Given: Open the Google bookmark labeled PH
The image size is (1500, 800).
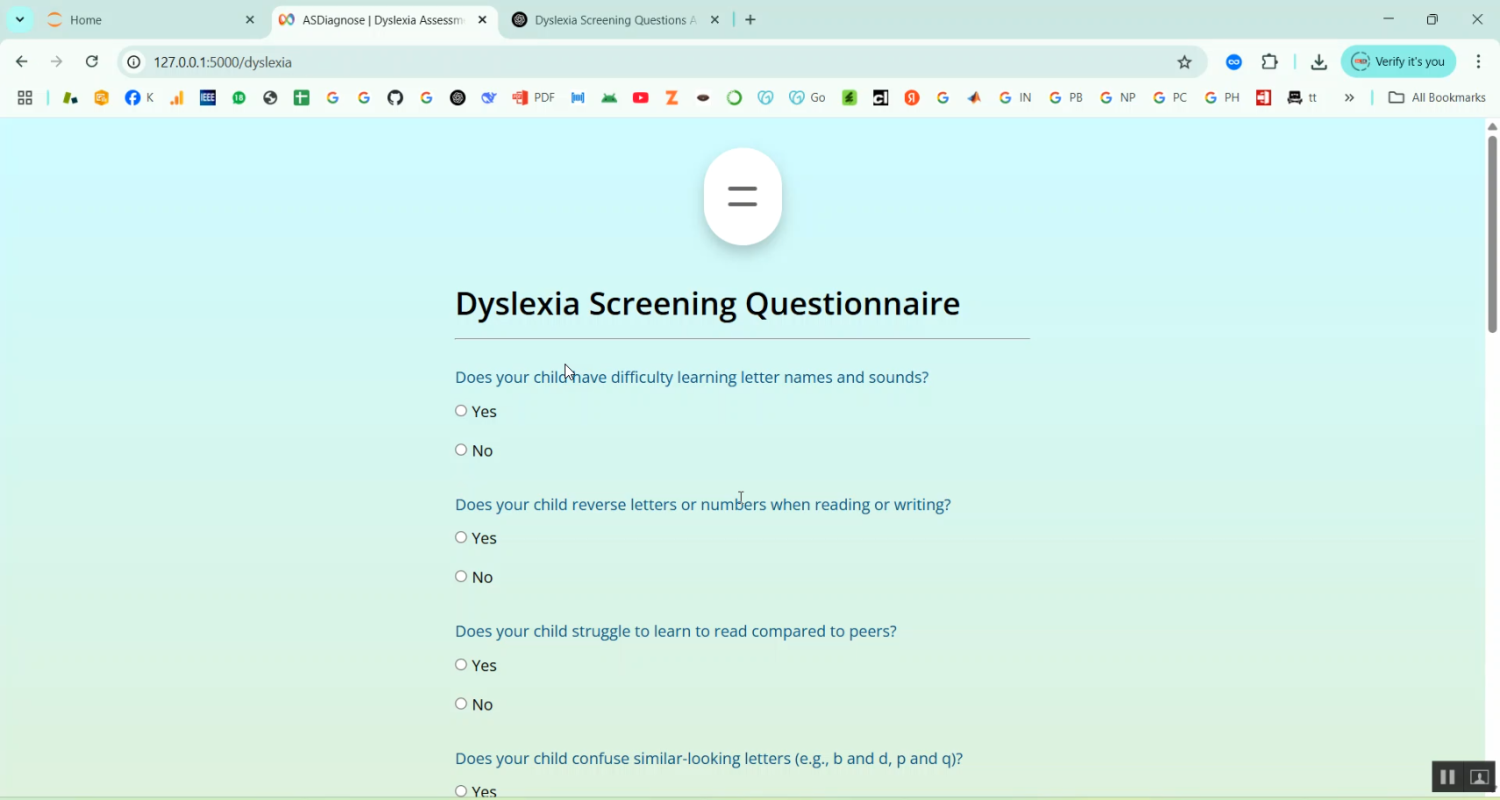Looking at the screenshot, I should tap(1222, 98).
